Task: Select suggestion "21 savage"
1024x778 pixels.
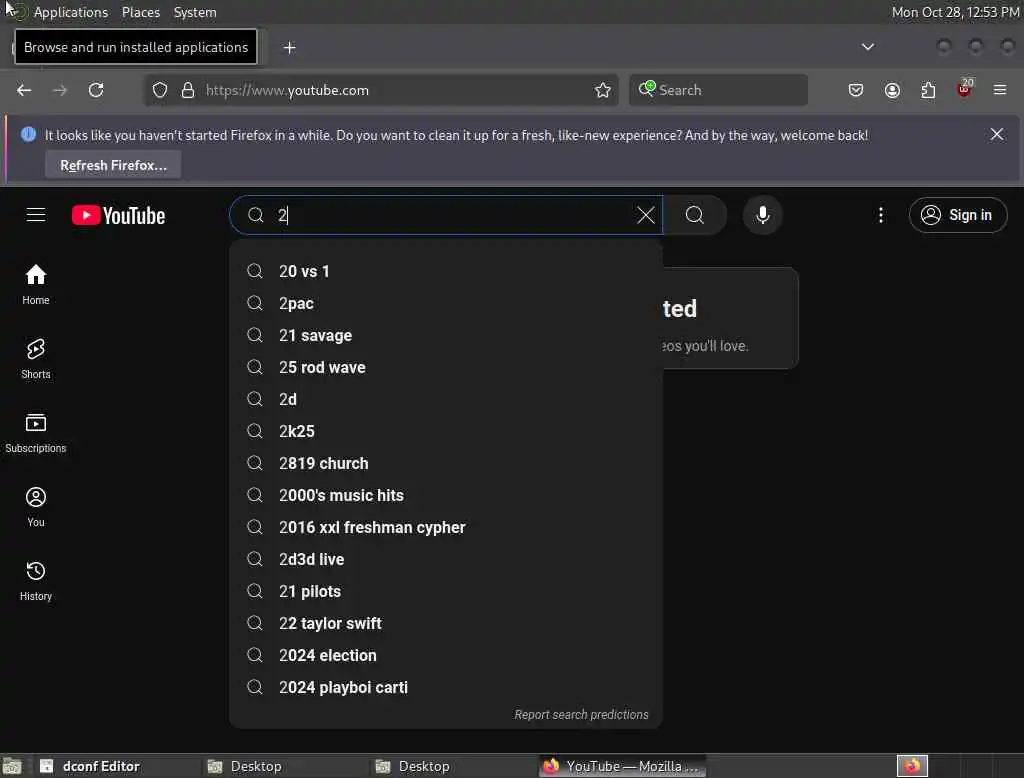Action: (x=446, y=335)
